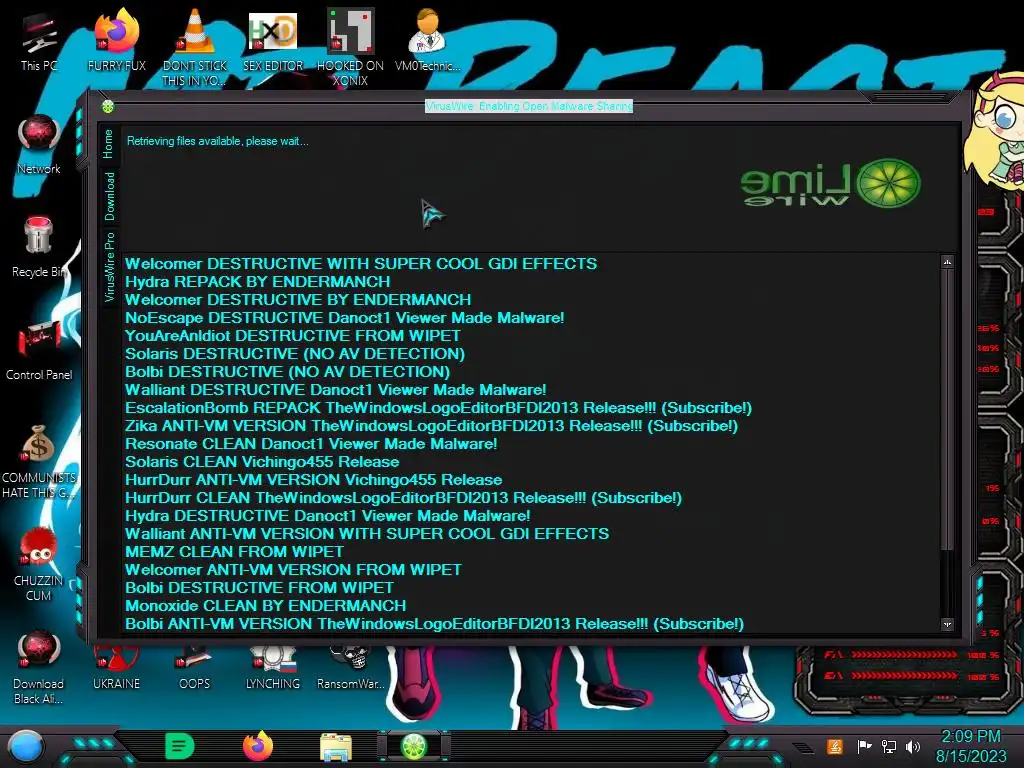
Task: Open the Chuzzle red fuzzball desktop icon
Action: tap(39, 564)
